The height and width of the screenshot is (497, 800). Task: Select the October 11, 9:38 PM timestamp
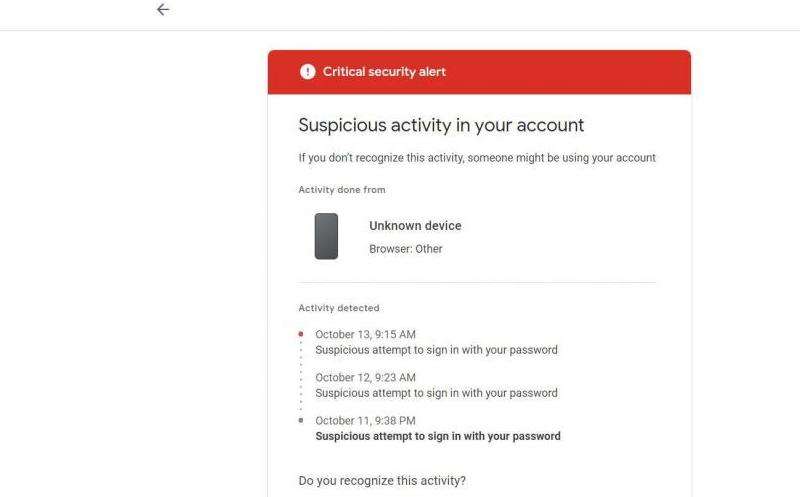[x=365, y=420]
